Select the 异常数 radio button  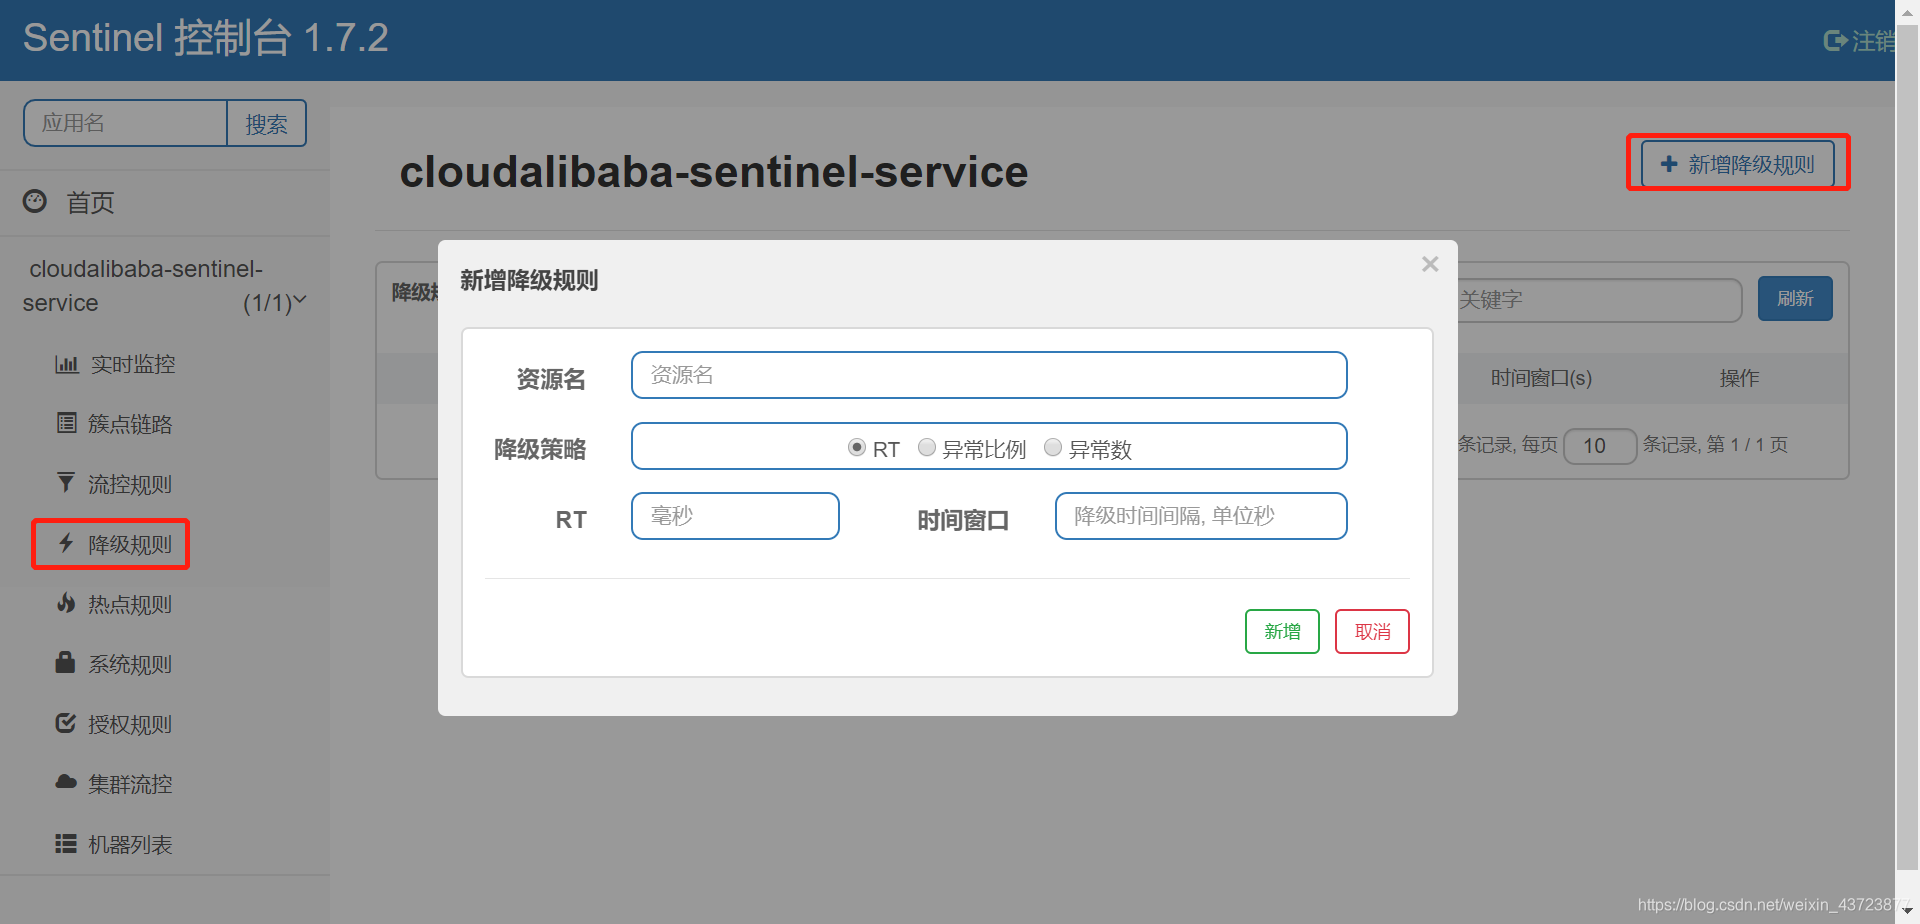point(1053,447)
